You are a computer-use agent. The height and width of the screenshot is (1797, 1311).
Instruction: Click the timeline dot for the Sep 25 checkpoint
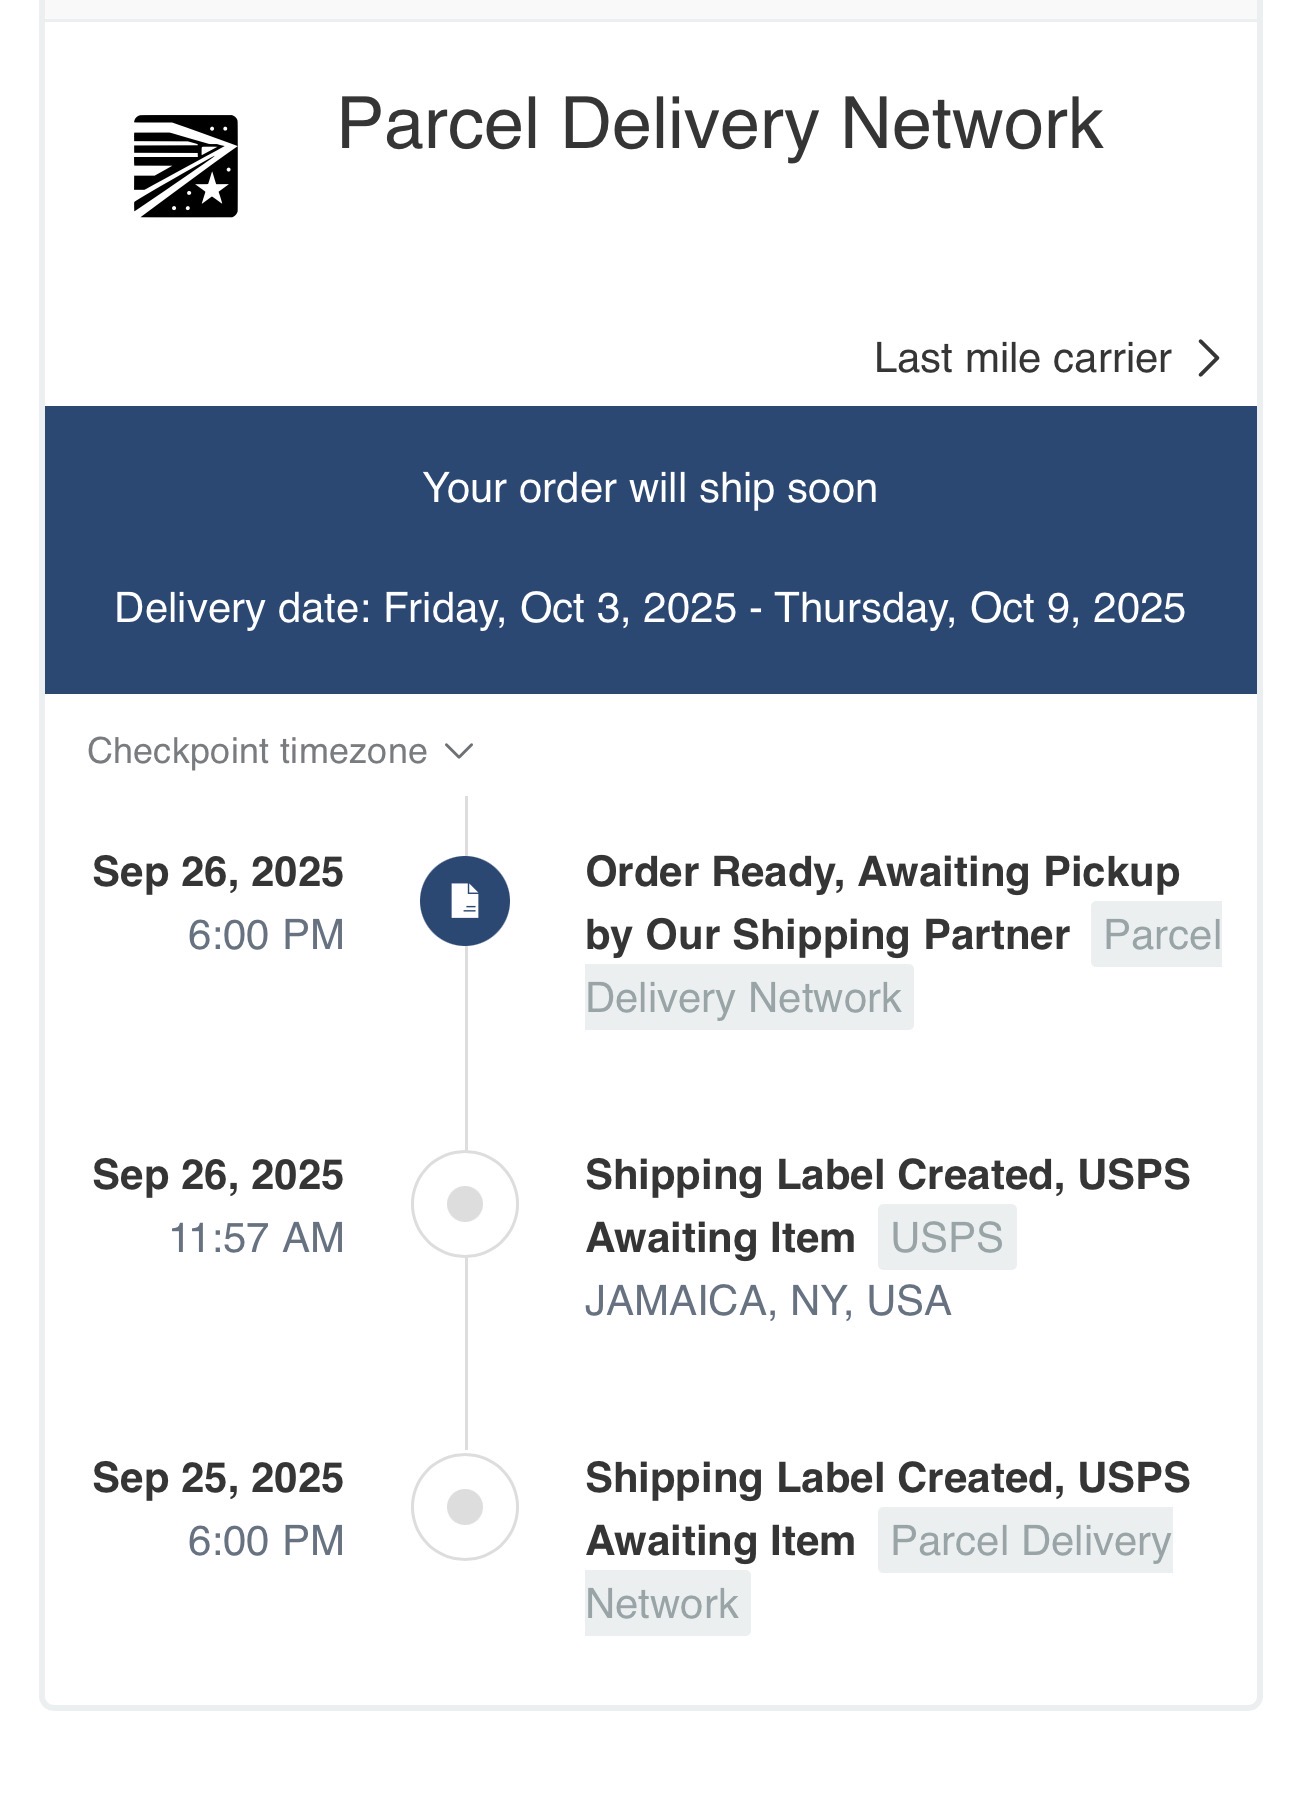point(465,1507)
